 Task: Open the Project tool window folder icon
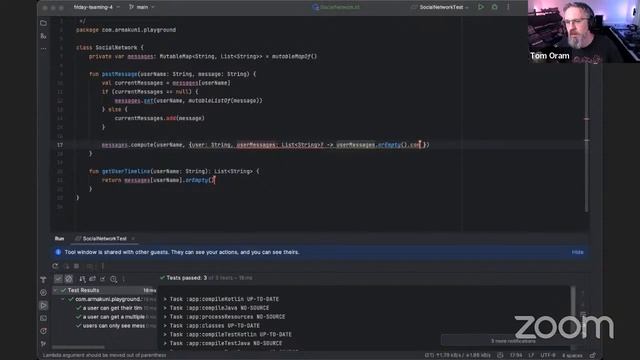44,23
